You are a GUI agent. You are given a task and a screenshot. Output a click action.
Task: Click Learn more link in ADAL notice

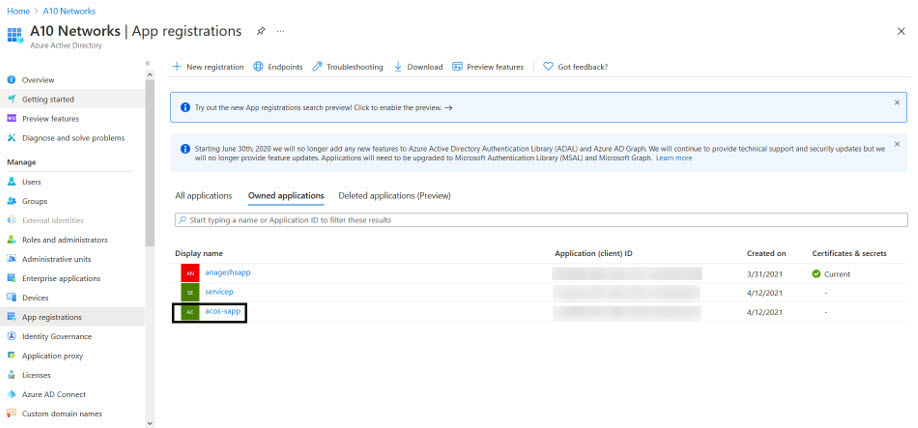point(674,158)
